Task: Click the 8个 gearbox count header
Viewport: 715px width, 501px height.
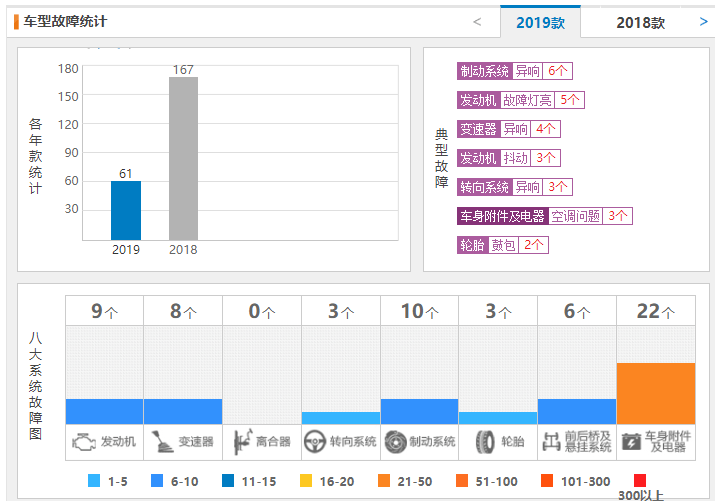Action: pos(183,311)
